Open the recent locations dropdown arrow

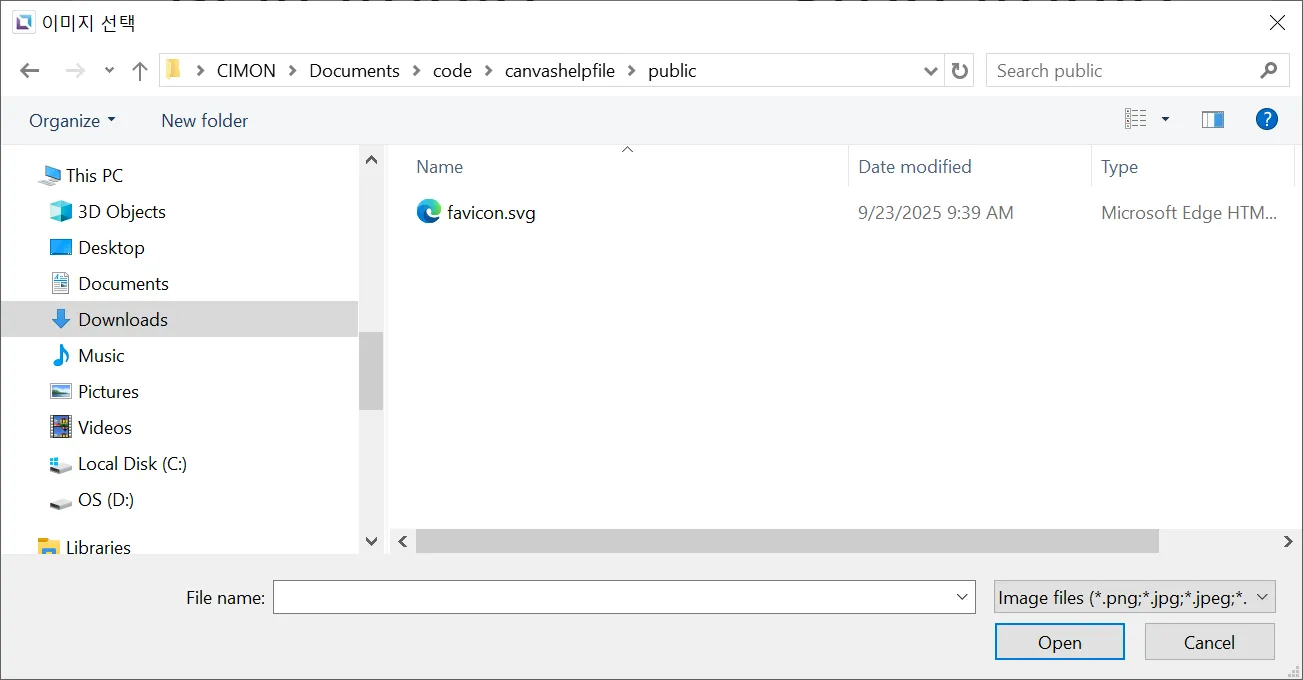coord(109,71)
